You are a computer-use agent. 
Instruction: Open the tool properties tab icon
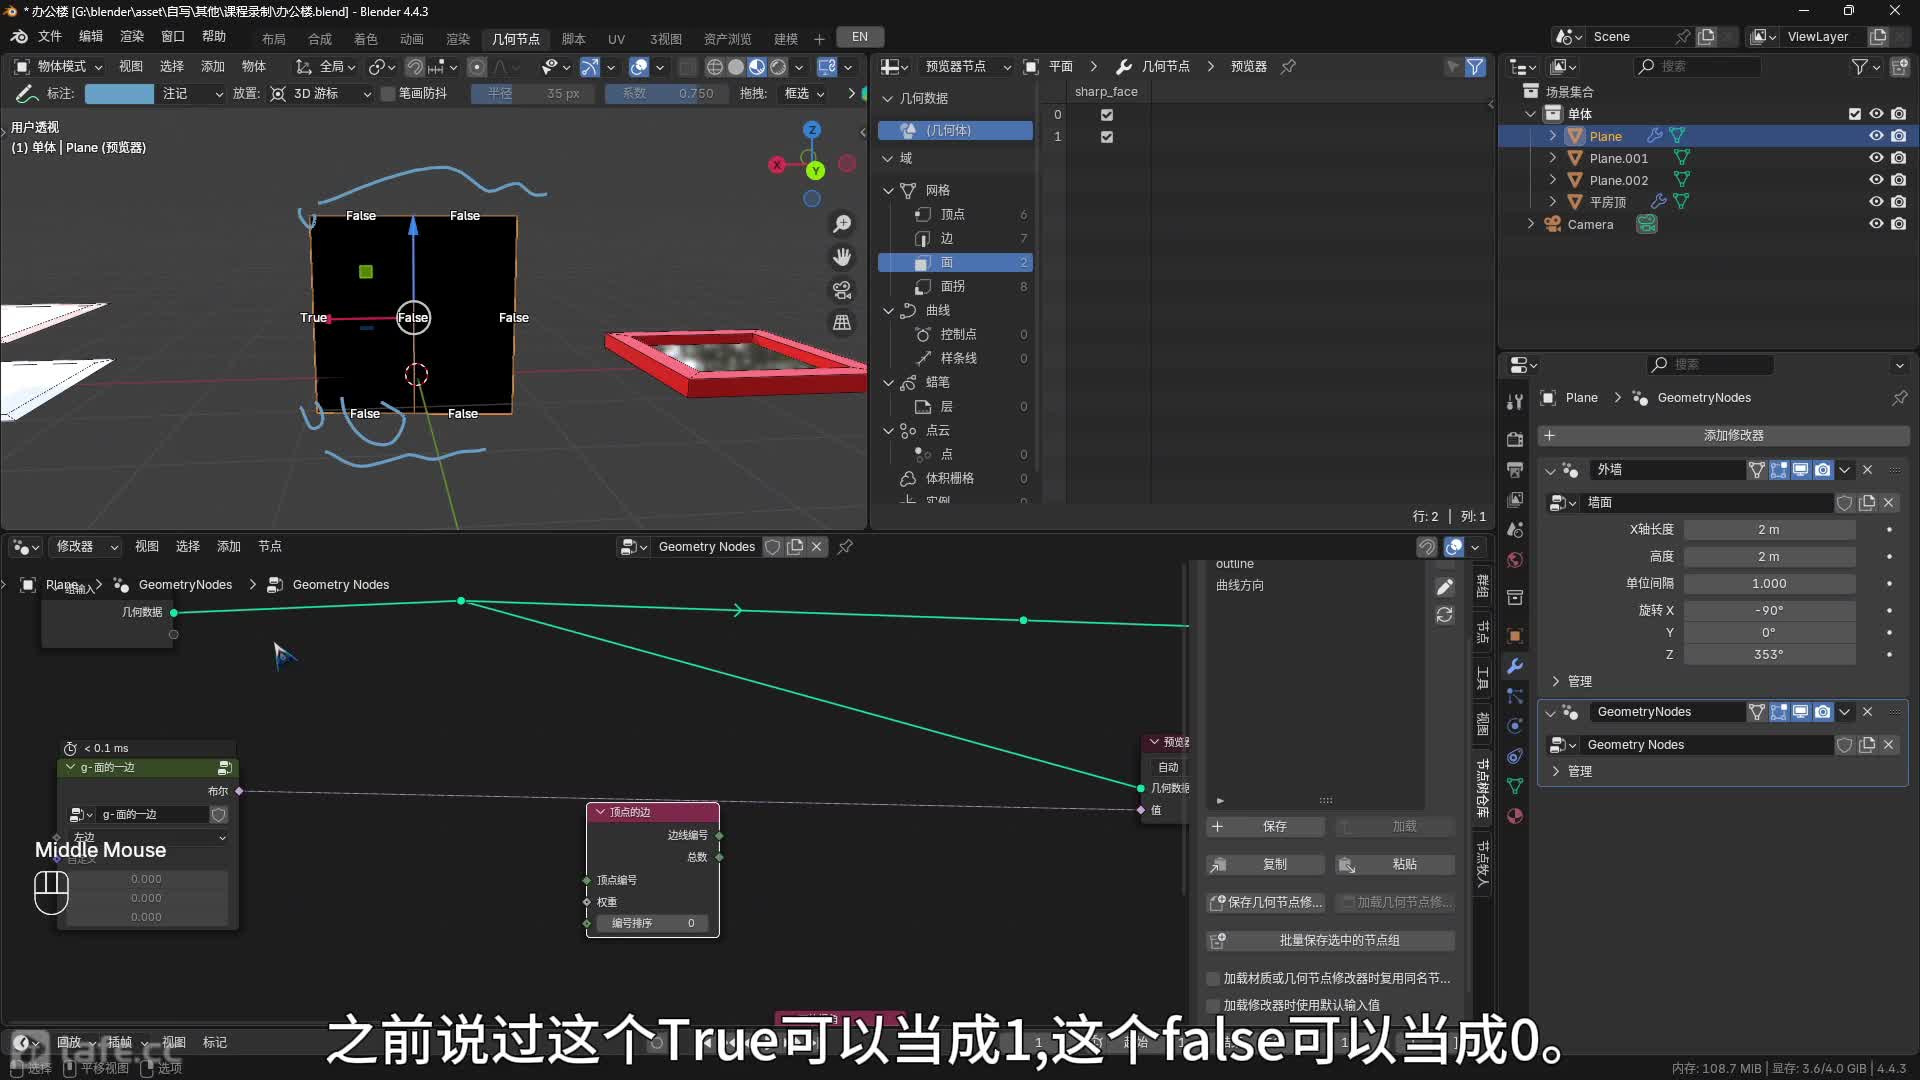1514,402
